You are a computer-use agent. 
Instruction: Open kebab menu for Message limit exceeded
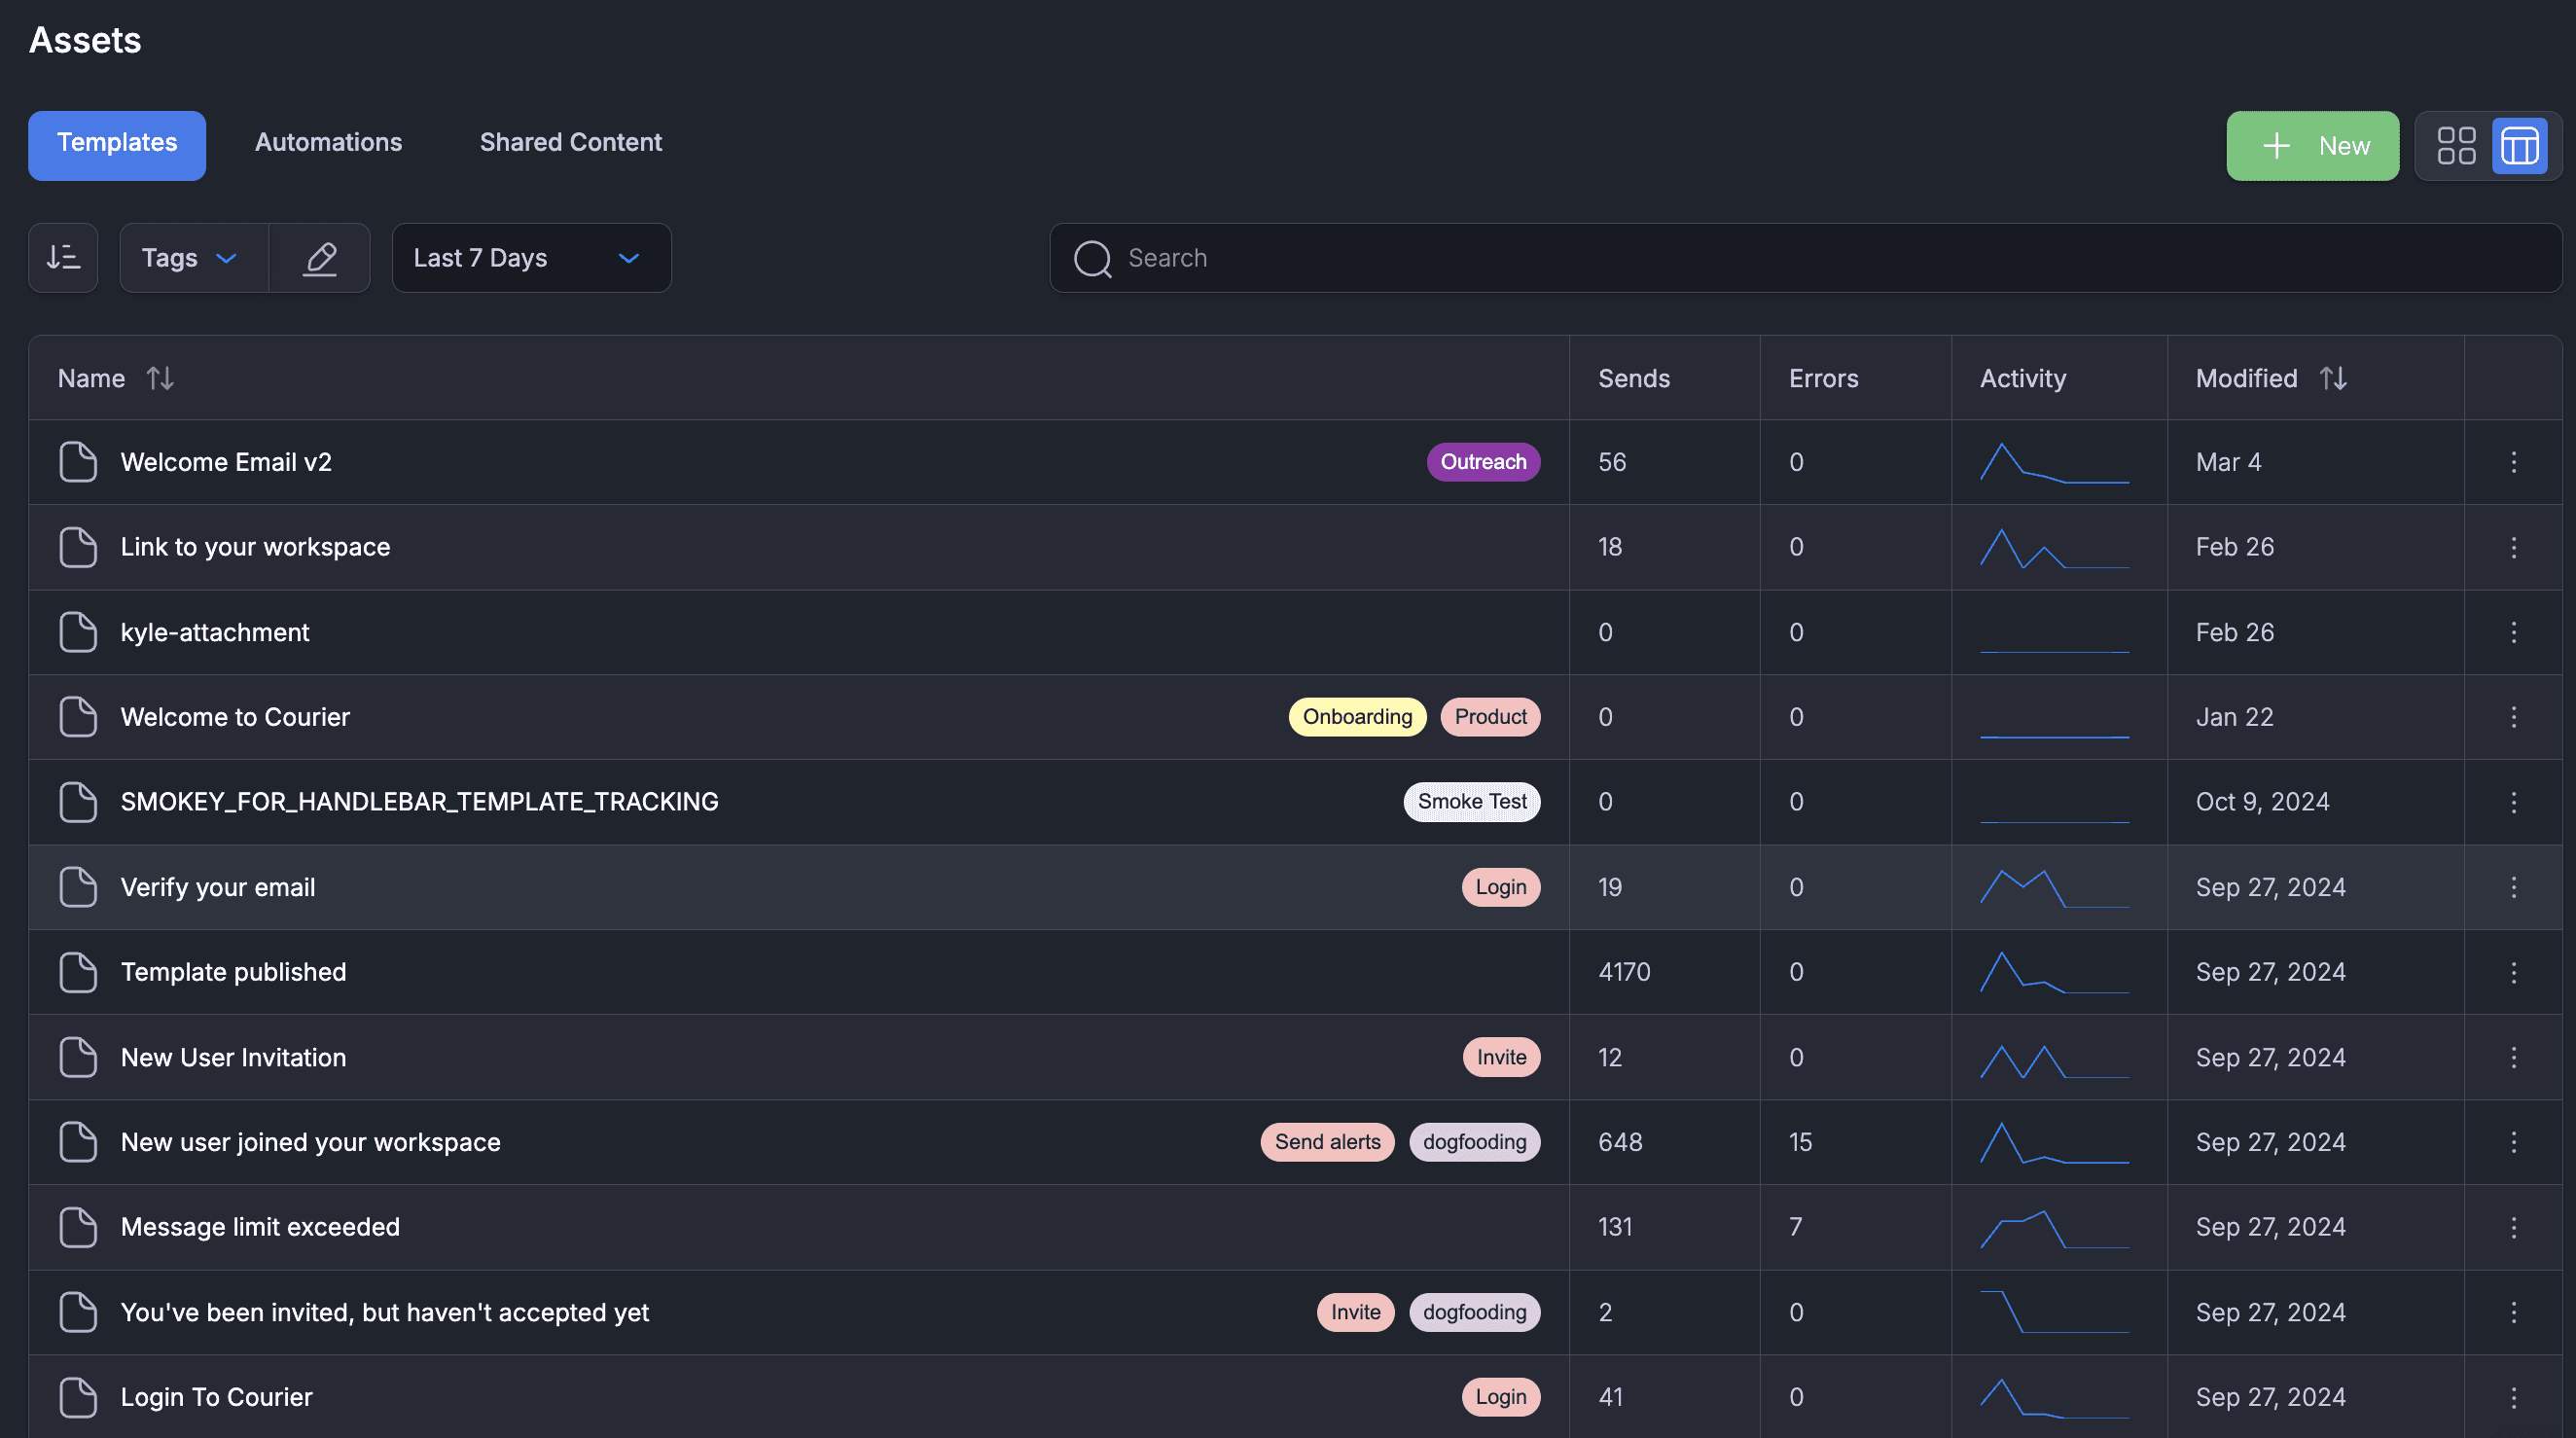click(2513, 1227)
